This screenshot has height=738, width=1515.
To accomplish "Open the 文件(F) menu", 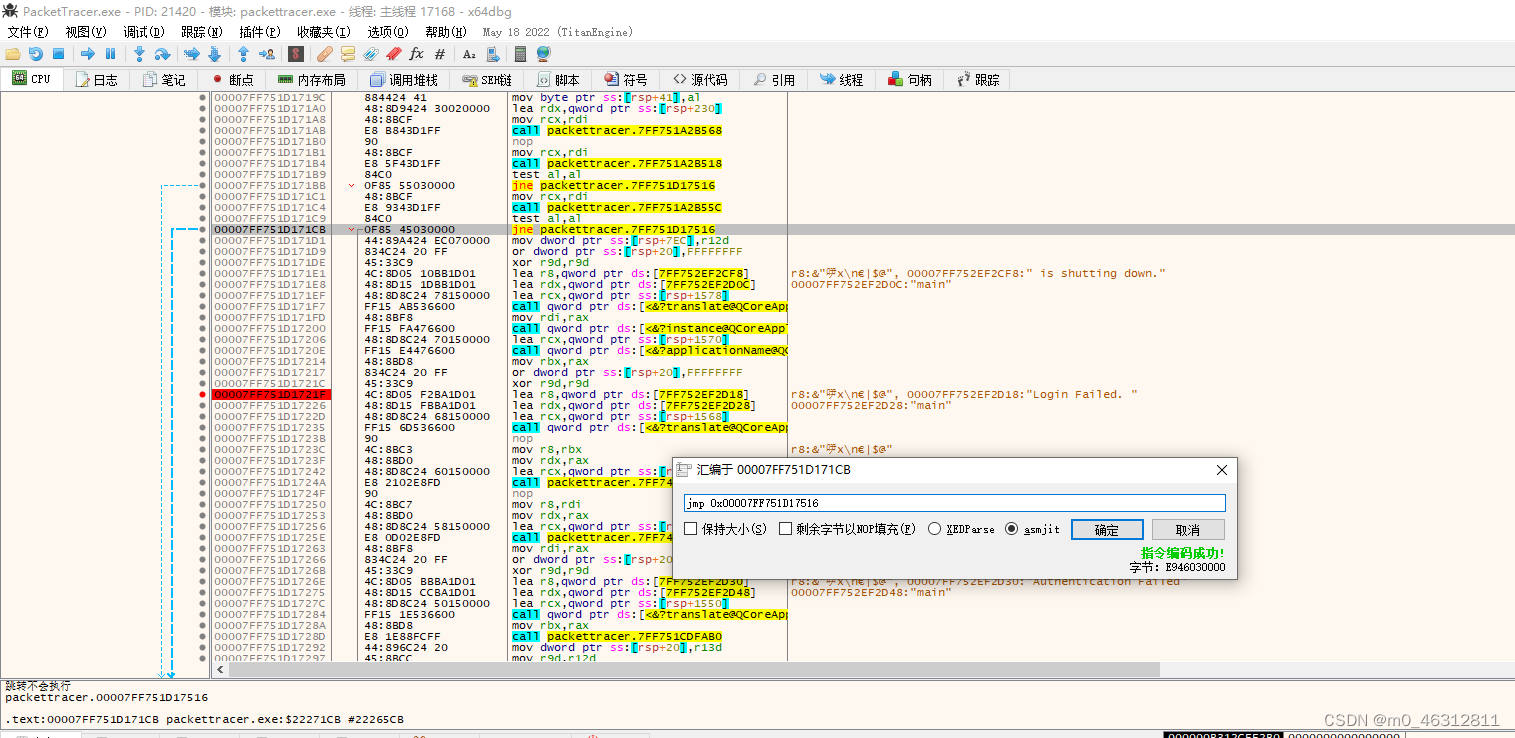I will coord(28,32).
